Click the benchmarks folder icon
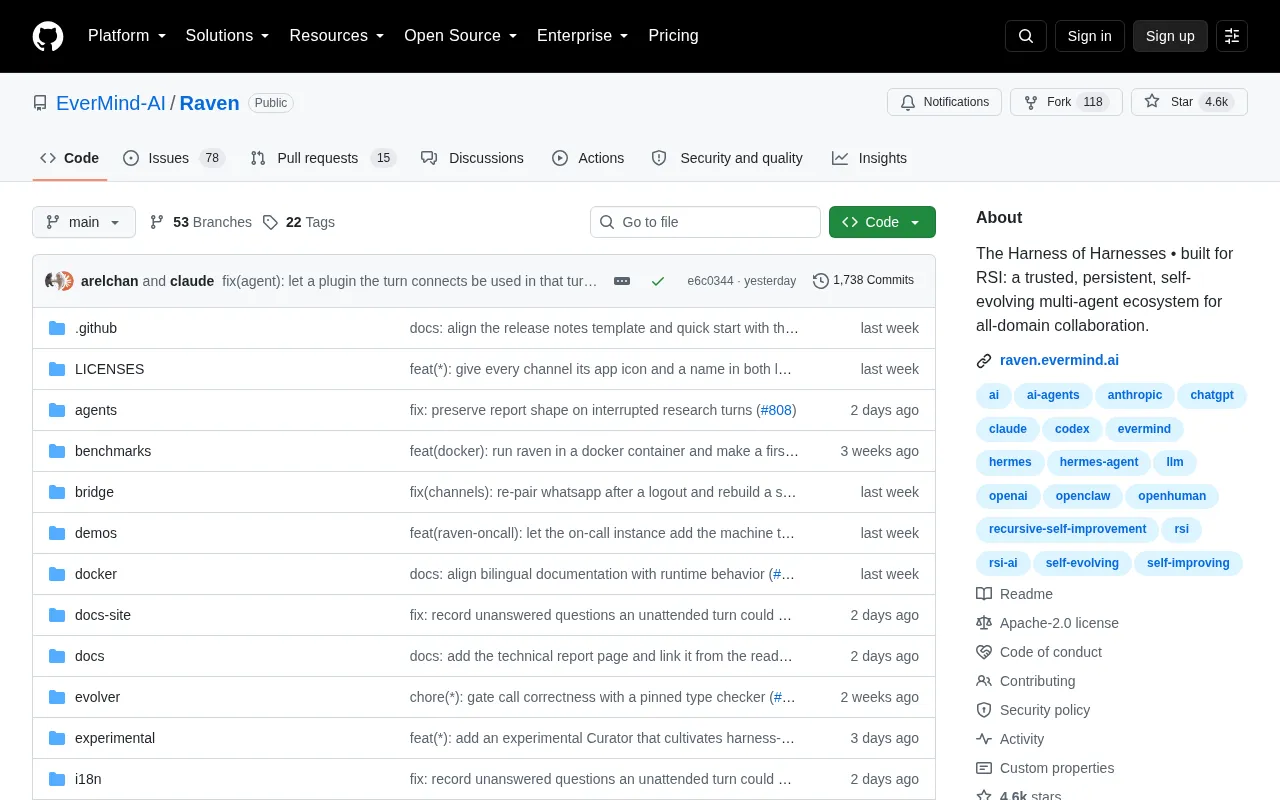 click(57, 451)
